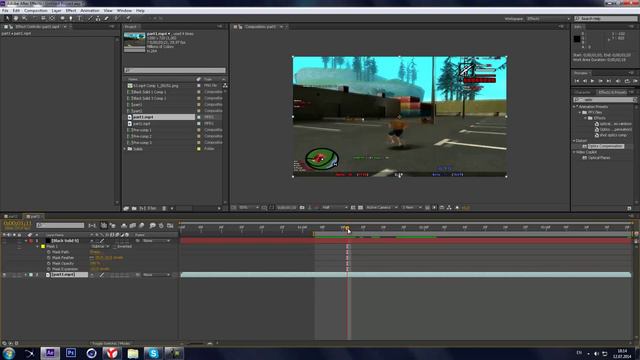
Task: Open the Workspace dropdown
Action: tap(547, 19)
